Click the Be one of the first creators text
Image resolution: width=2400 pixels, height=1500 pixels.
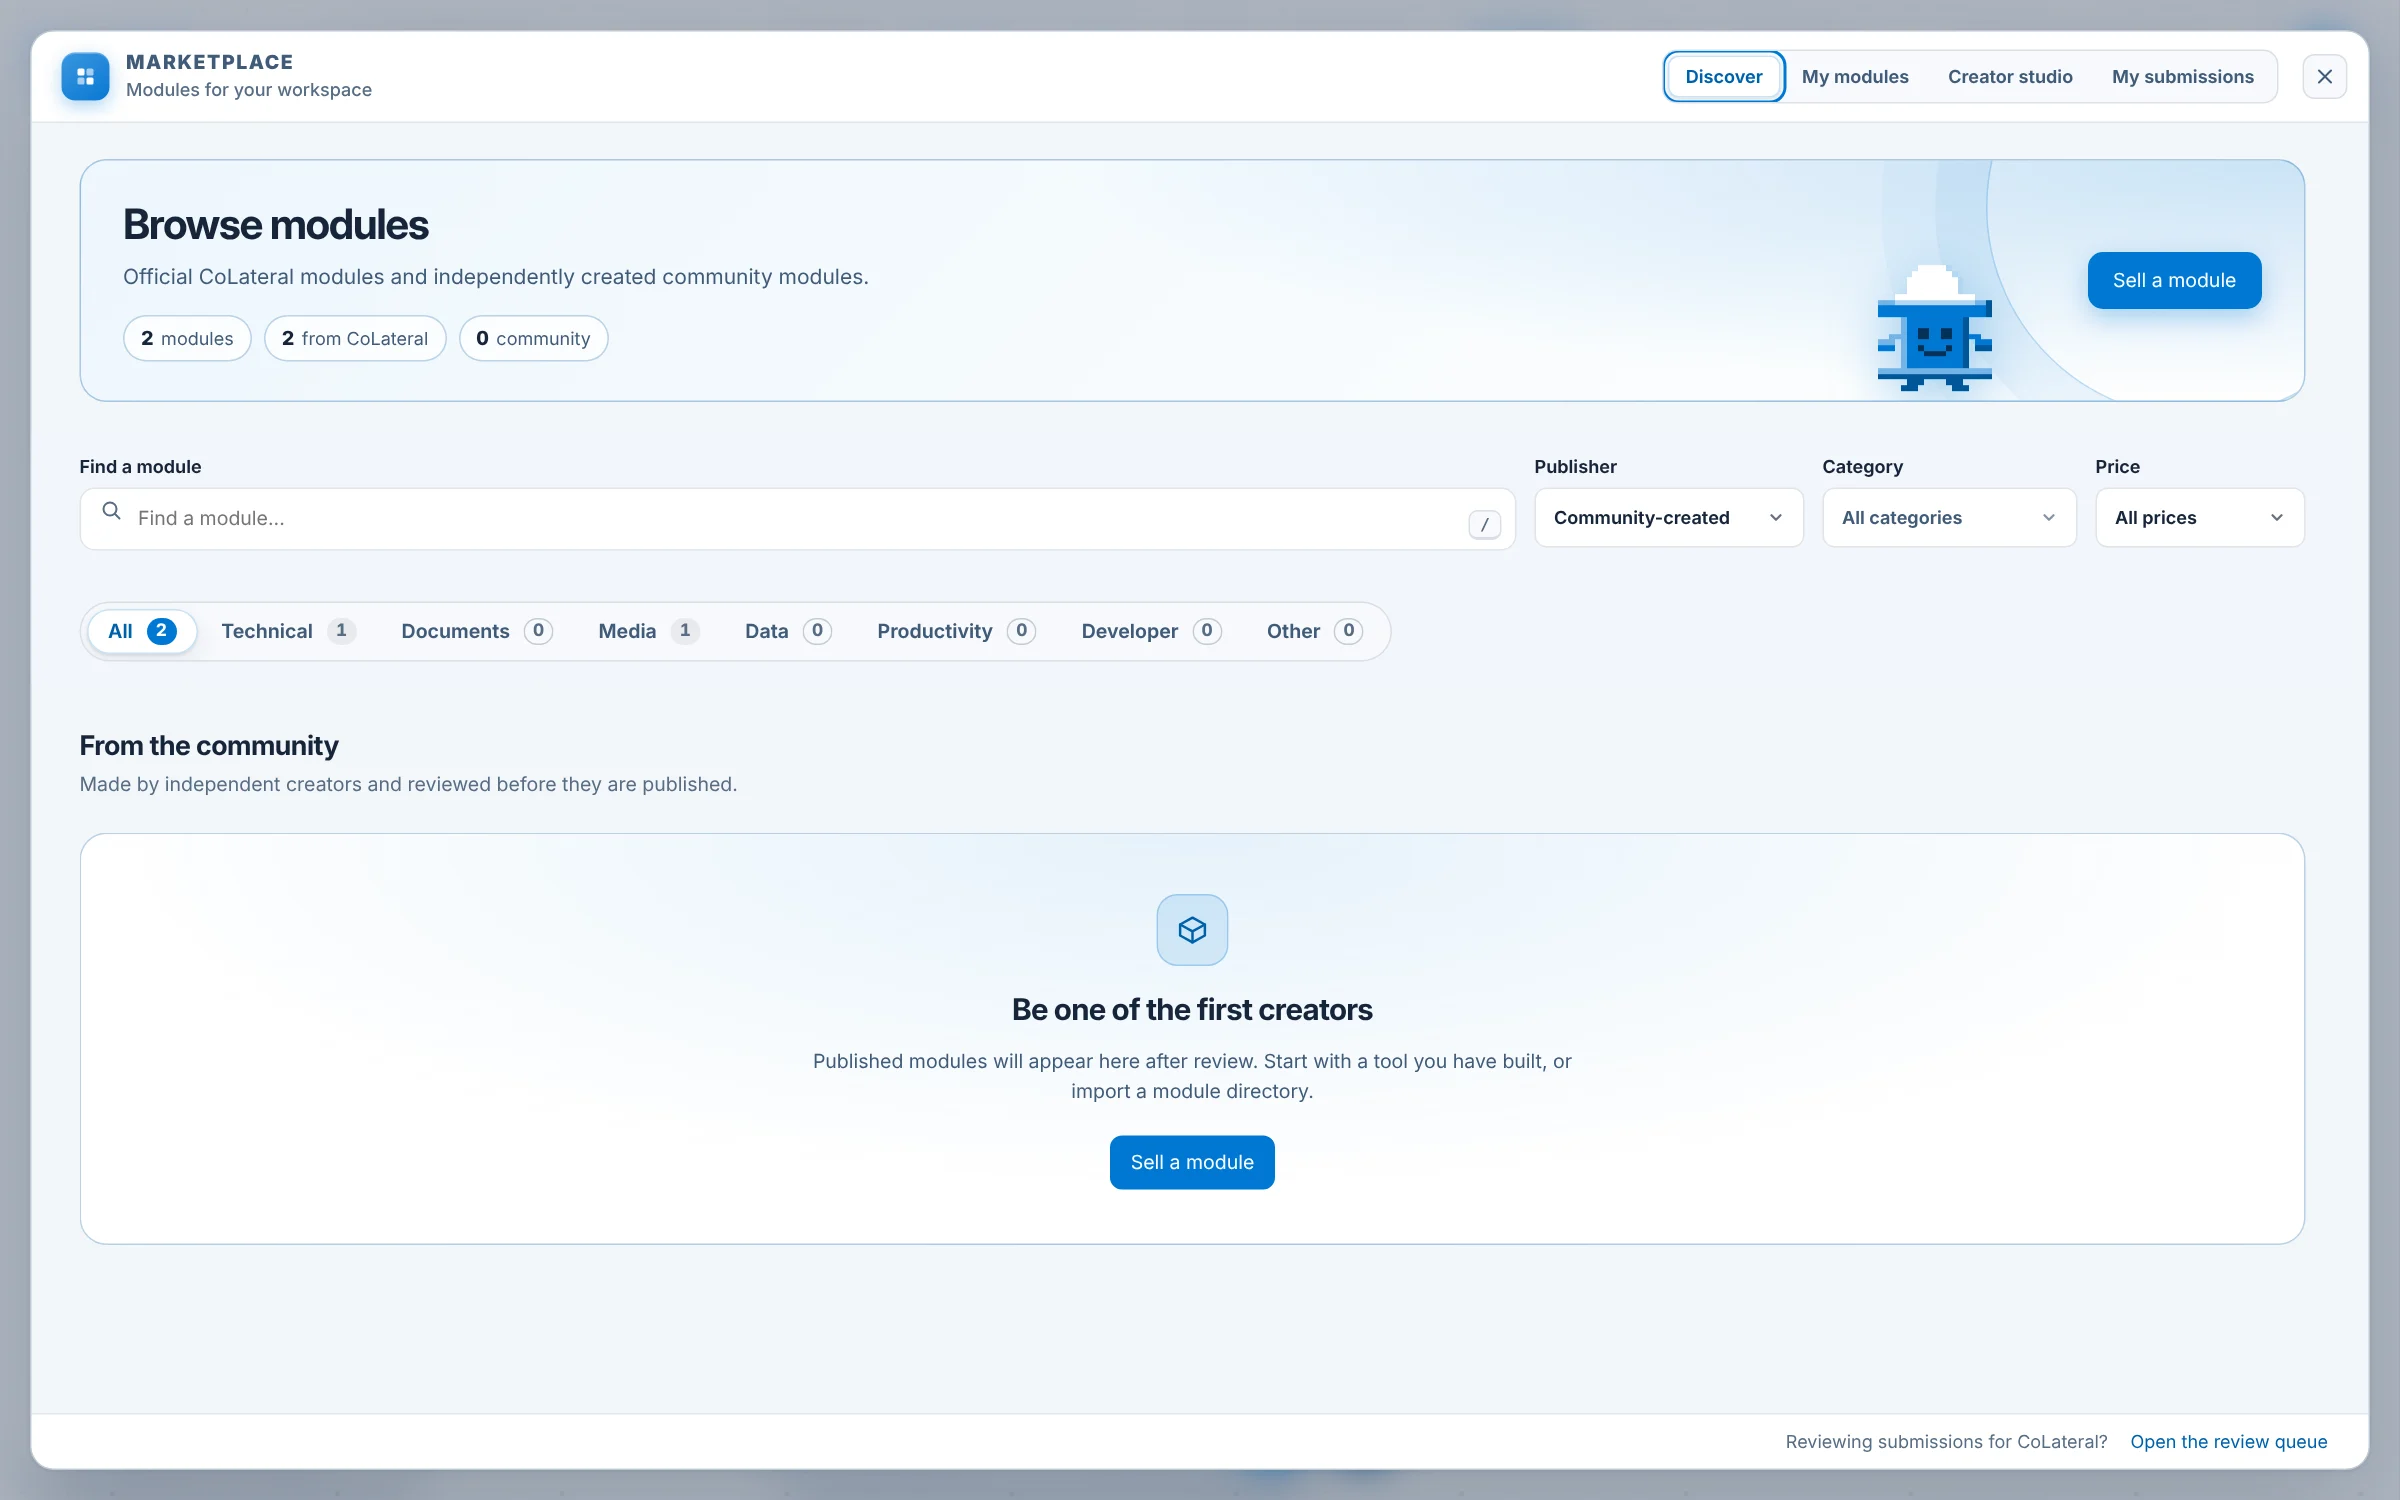[x=1192, y=1009]
